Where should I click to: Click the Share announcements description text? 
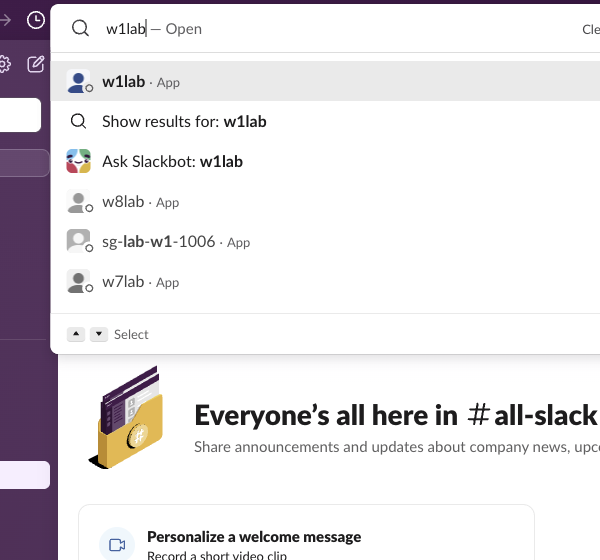397,447
